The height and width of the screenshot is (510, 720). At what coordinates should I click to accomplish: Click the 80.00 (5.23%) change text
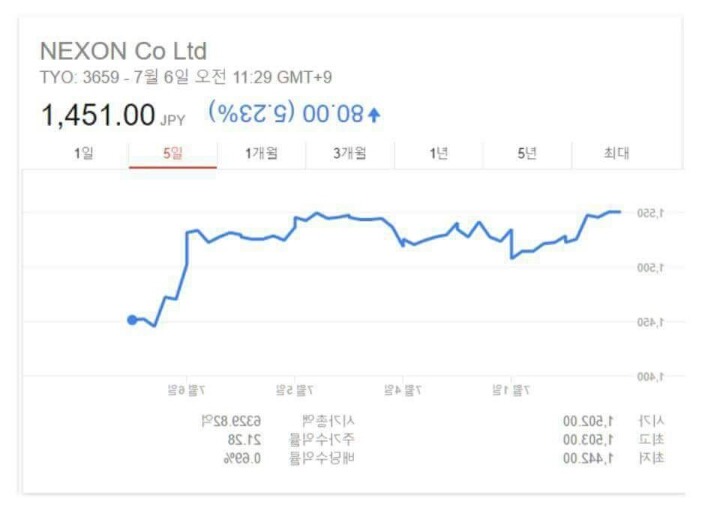(286, 113)
